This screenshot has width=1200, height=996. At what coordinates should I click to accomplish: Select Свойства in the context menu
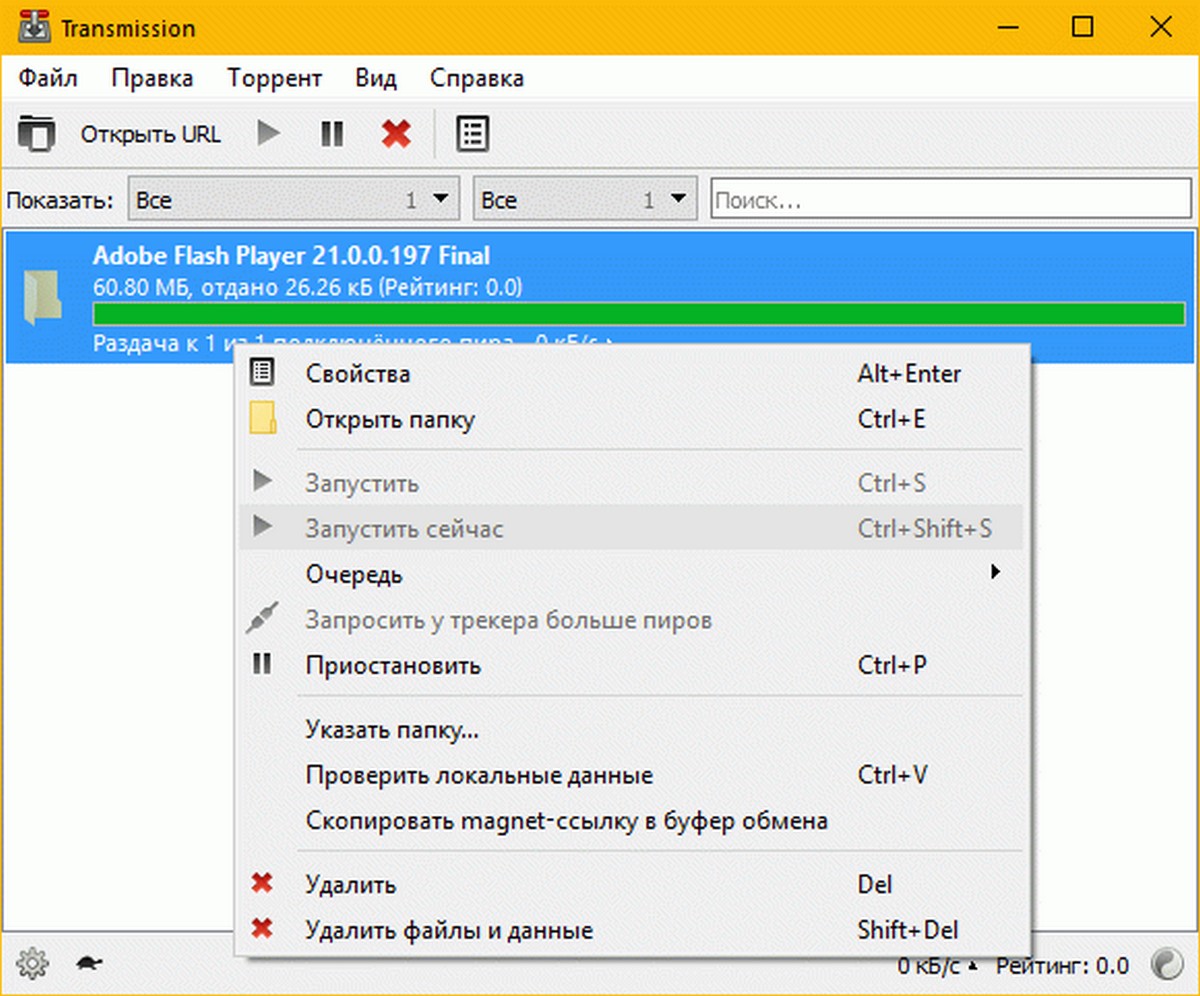[631, 374]
